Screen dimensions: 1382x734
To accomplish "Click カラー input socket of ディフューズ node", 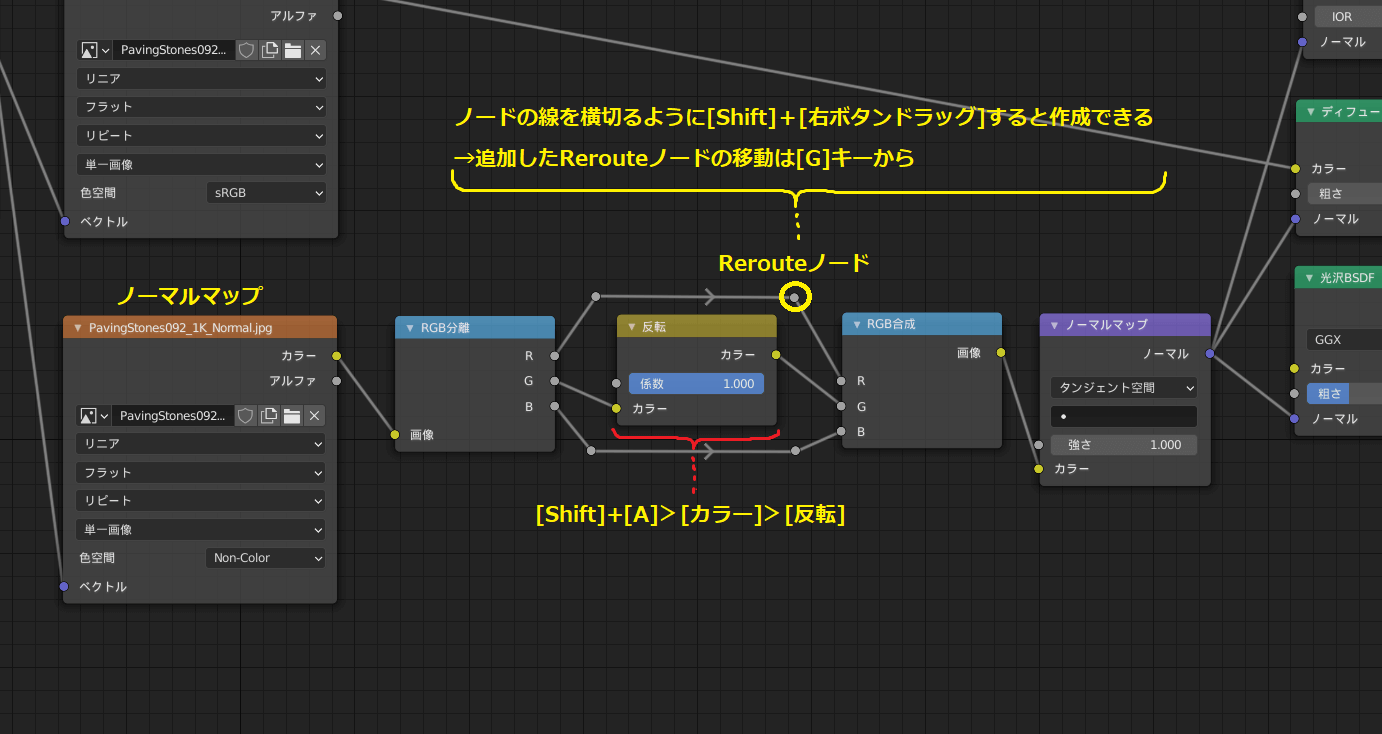I will coord(1295,169).
